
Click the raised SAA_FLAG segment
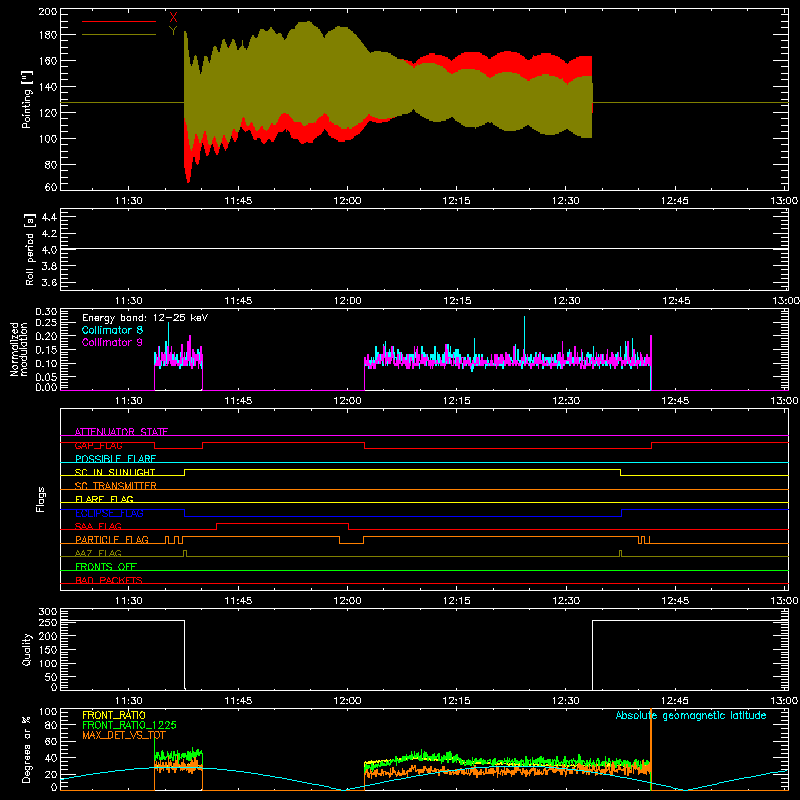(x=283, y=523)
